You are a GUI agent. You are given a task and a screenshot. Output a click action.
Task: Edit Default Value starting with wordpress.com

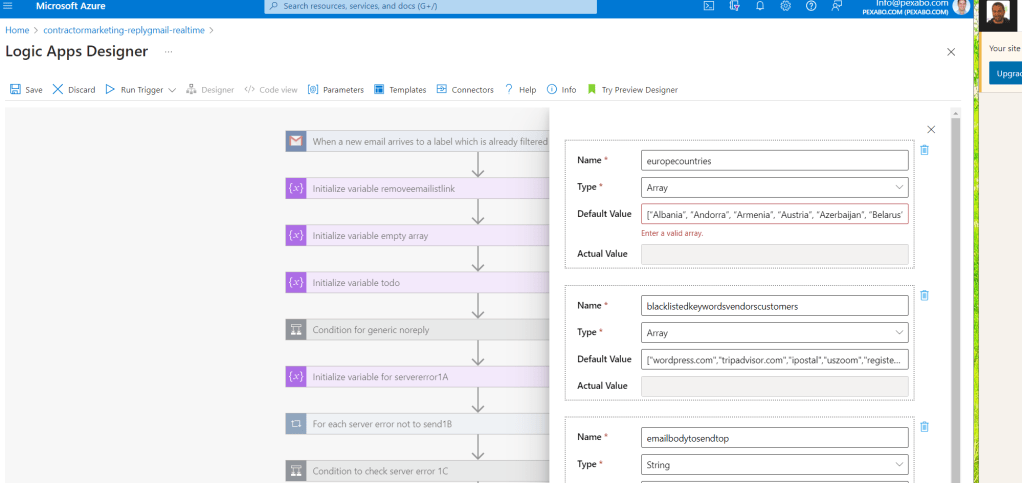pyautogui.click(x=774, y=359)
